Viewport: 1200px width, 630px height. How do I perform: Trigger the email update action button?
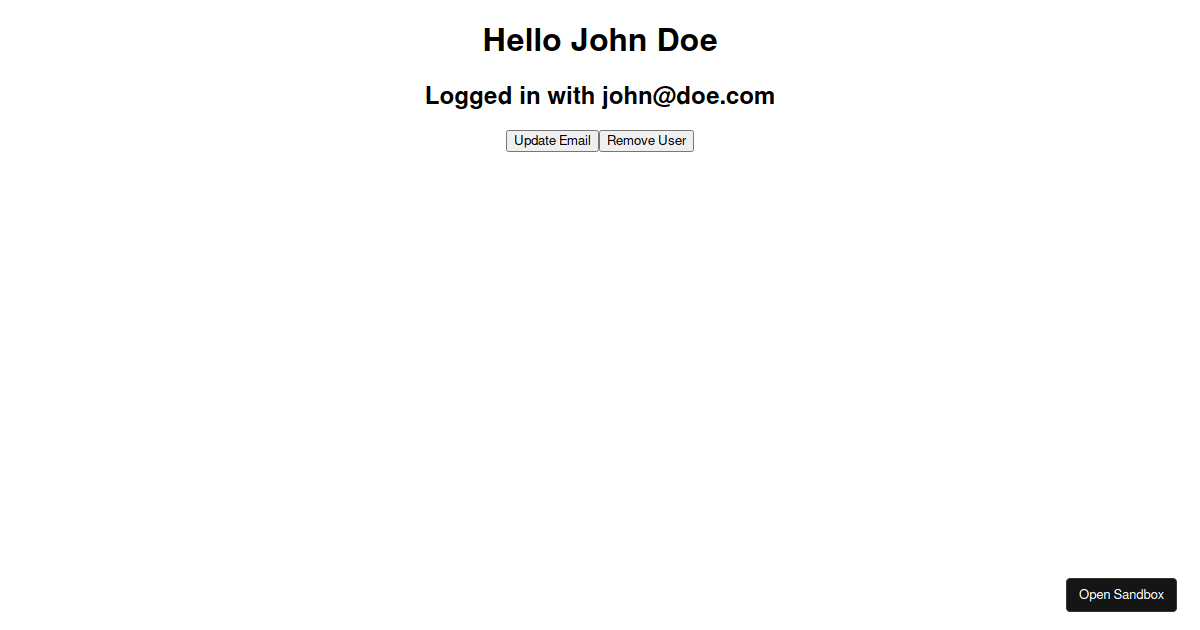click(552, 141)
